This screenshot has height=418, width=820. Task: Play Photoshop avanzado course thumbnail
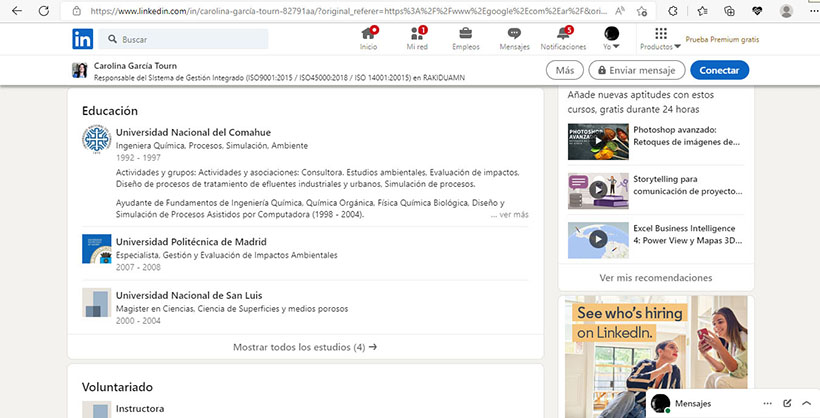[598, 140]
